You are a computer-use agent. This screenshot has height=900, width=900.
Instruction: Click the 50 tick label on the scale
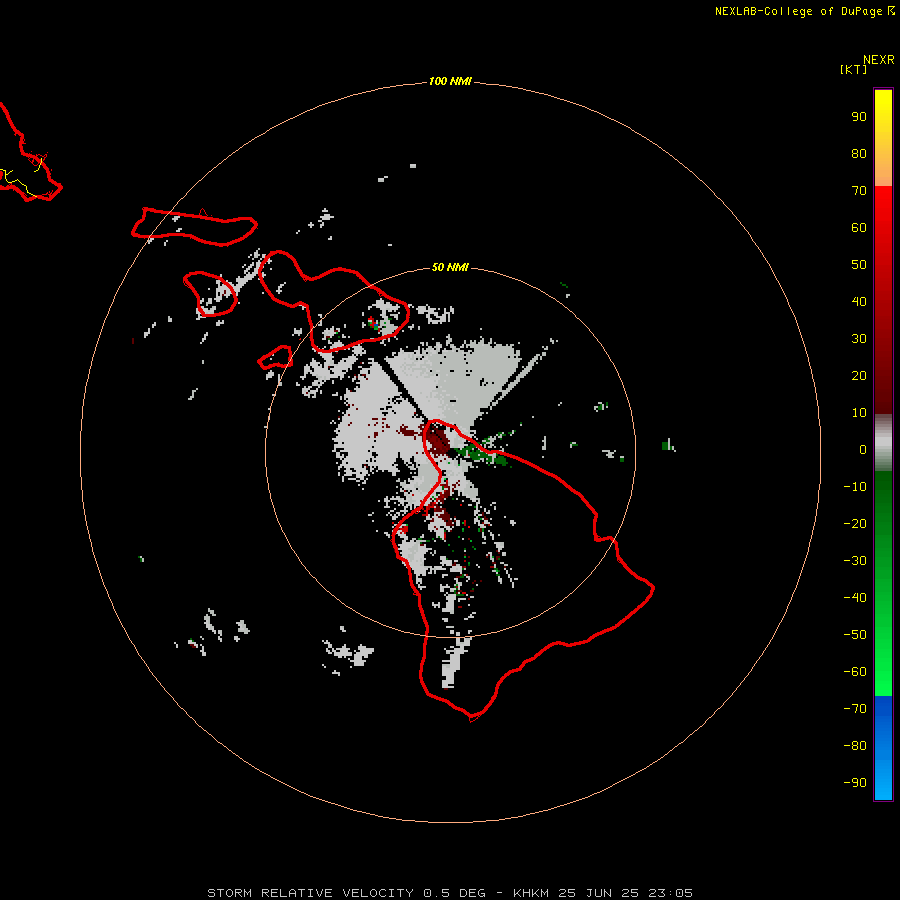pos(859,265)
